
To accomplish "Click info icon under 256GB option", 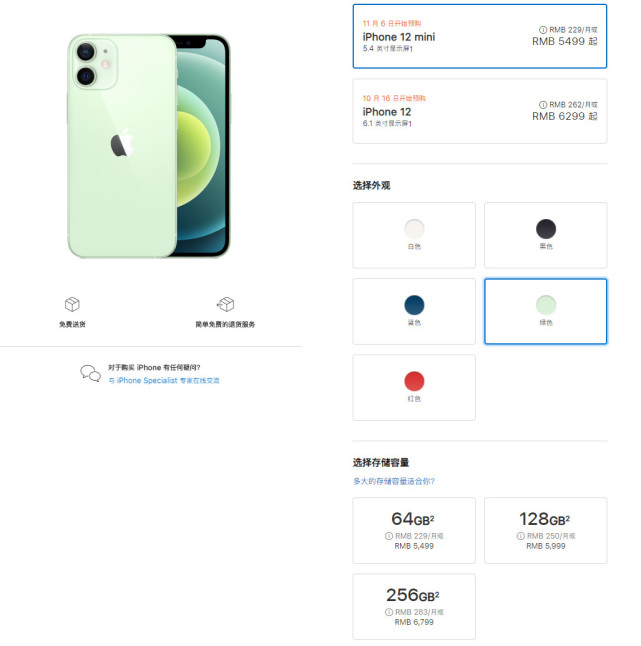I will (x=389, y=612).
